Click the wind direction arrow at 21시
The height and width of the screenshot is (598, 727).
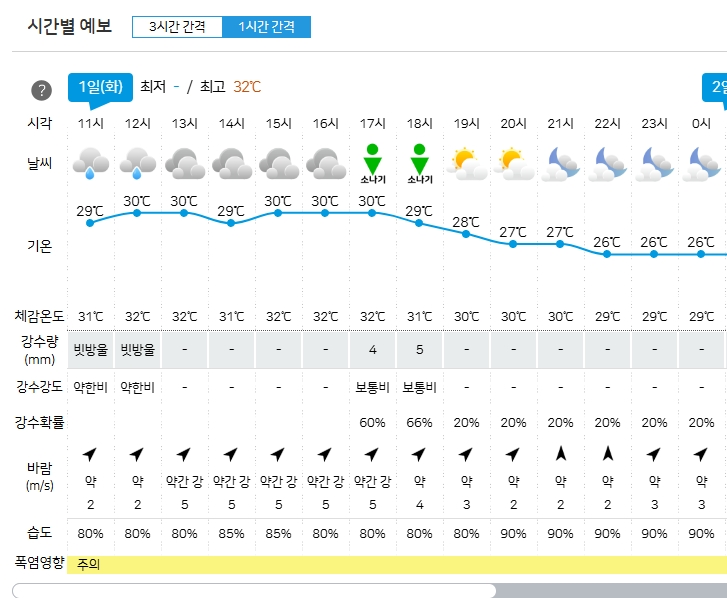560,454
